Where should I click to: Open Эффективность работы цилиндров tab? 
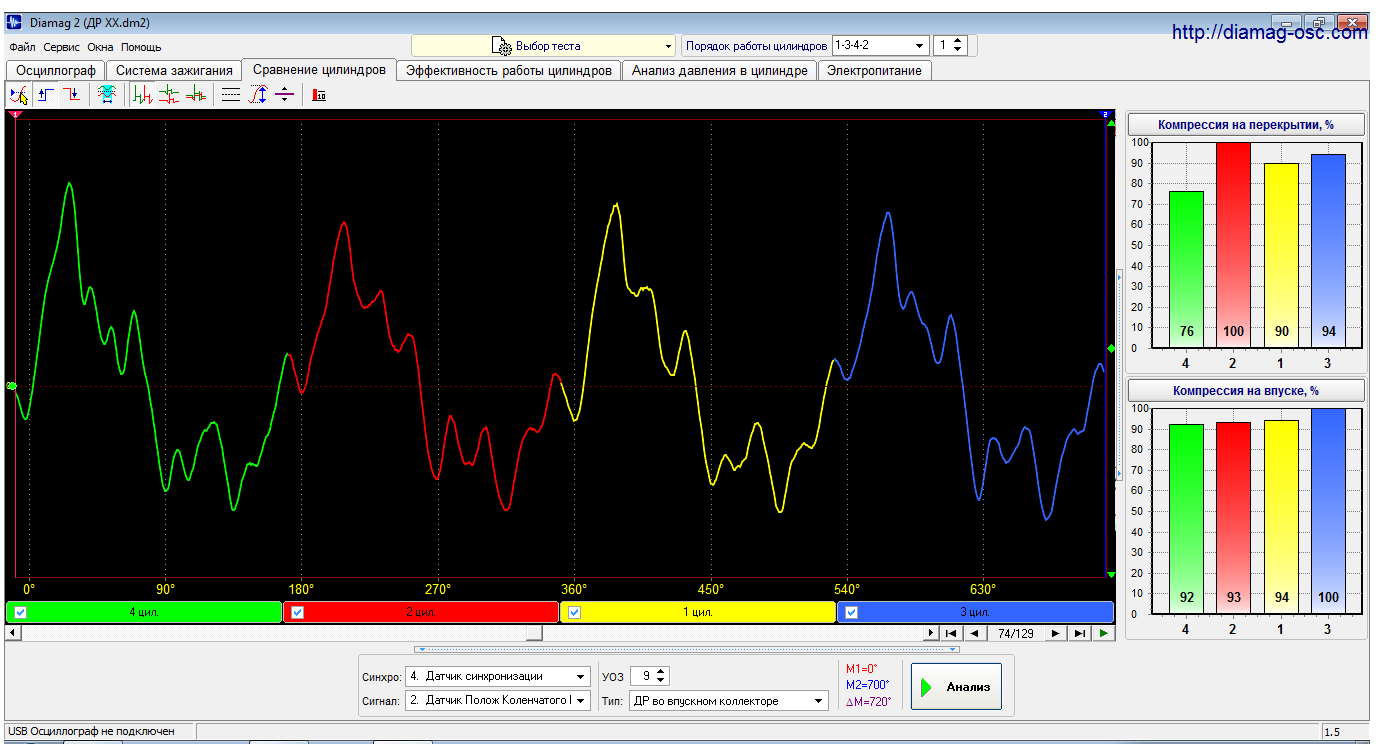pyautogui.click(x=509, y=71)
